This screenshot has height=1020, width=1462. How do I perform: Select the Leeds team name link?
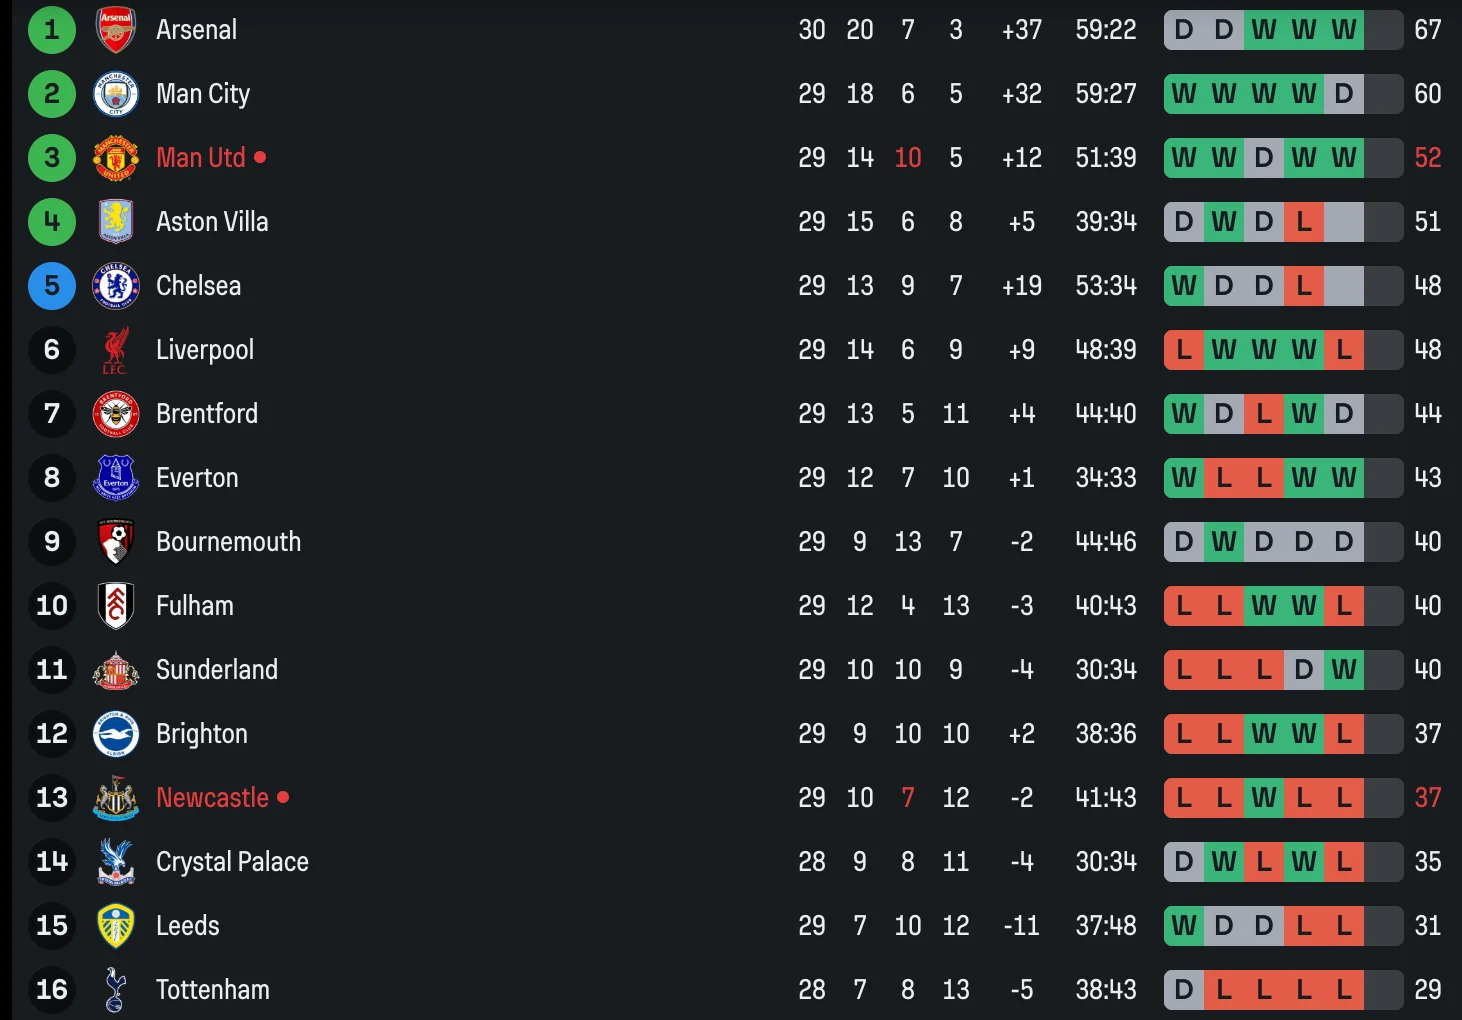pyautogui.click(x=188, y=926)
